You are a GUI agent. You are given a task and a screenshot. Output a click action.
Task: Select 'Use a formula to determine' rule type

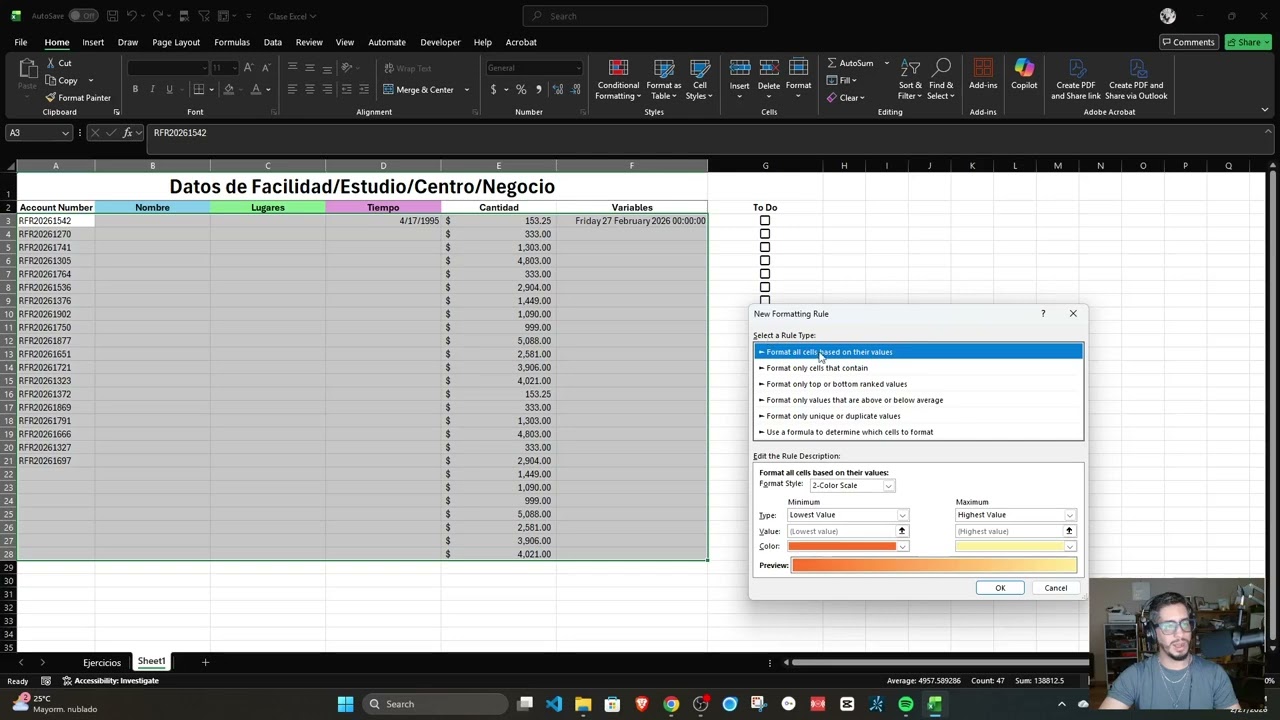coord(918,432)
